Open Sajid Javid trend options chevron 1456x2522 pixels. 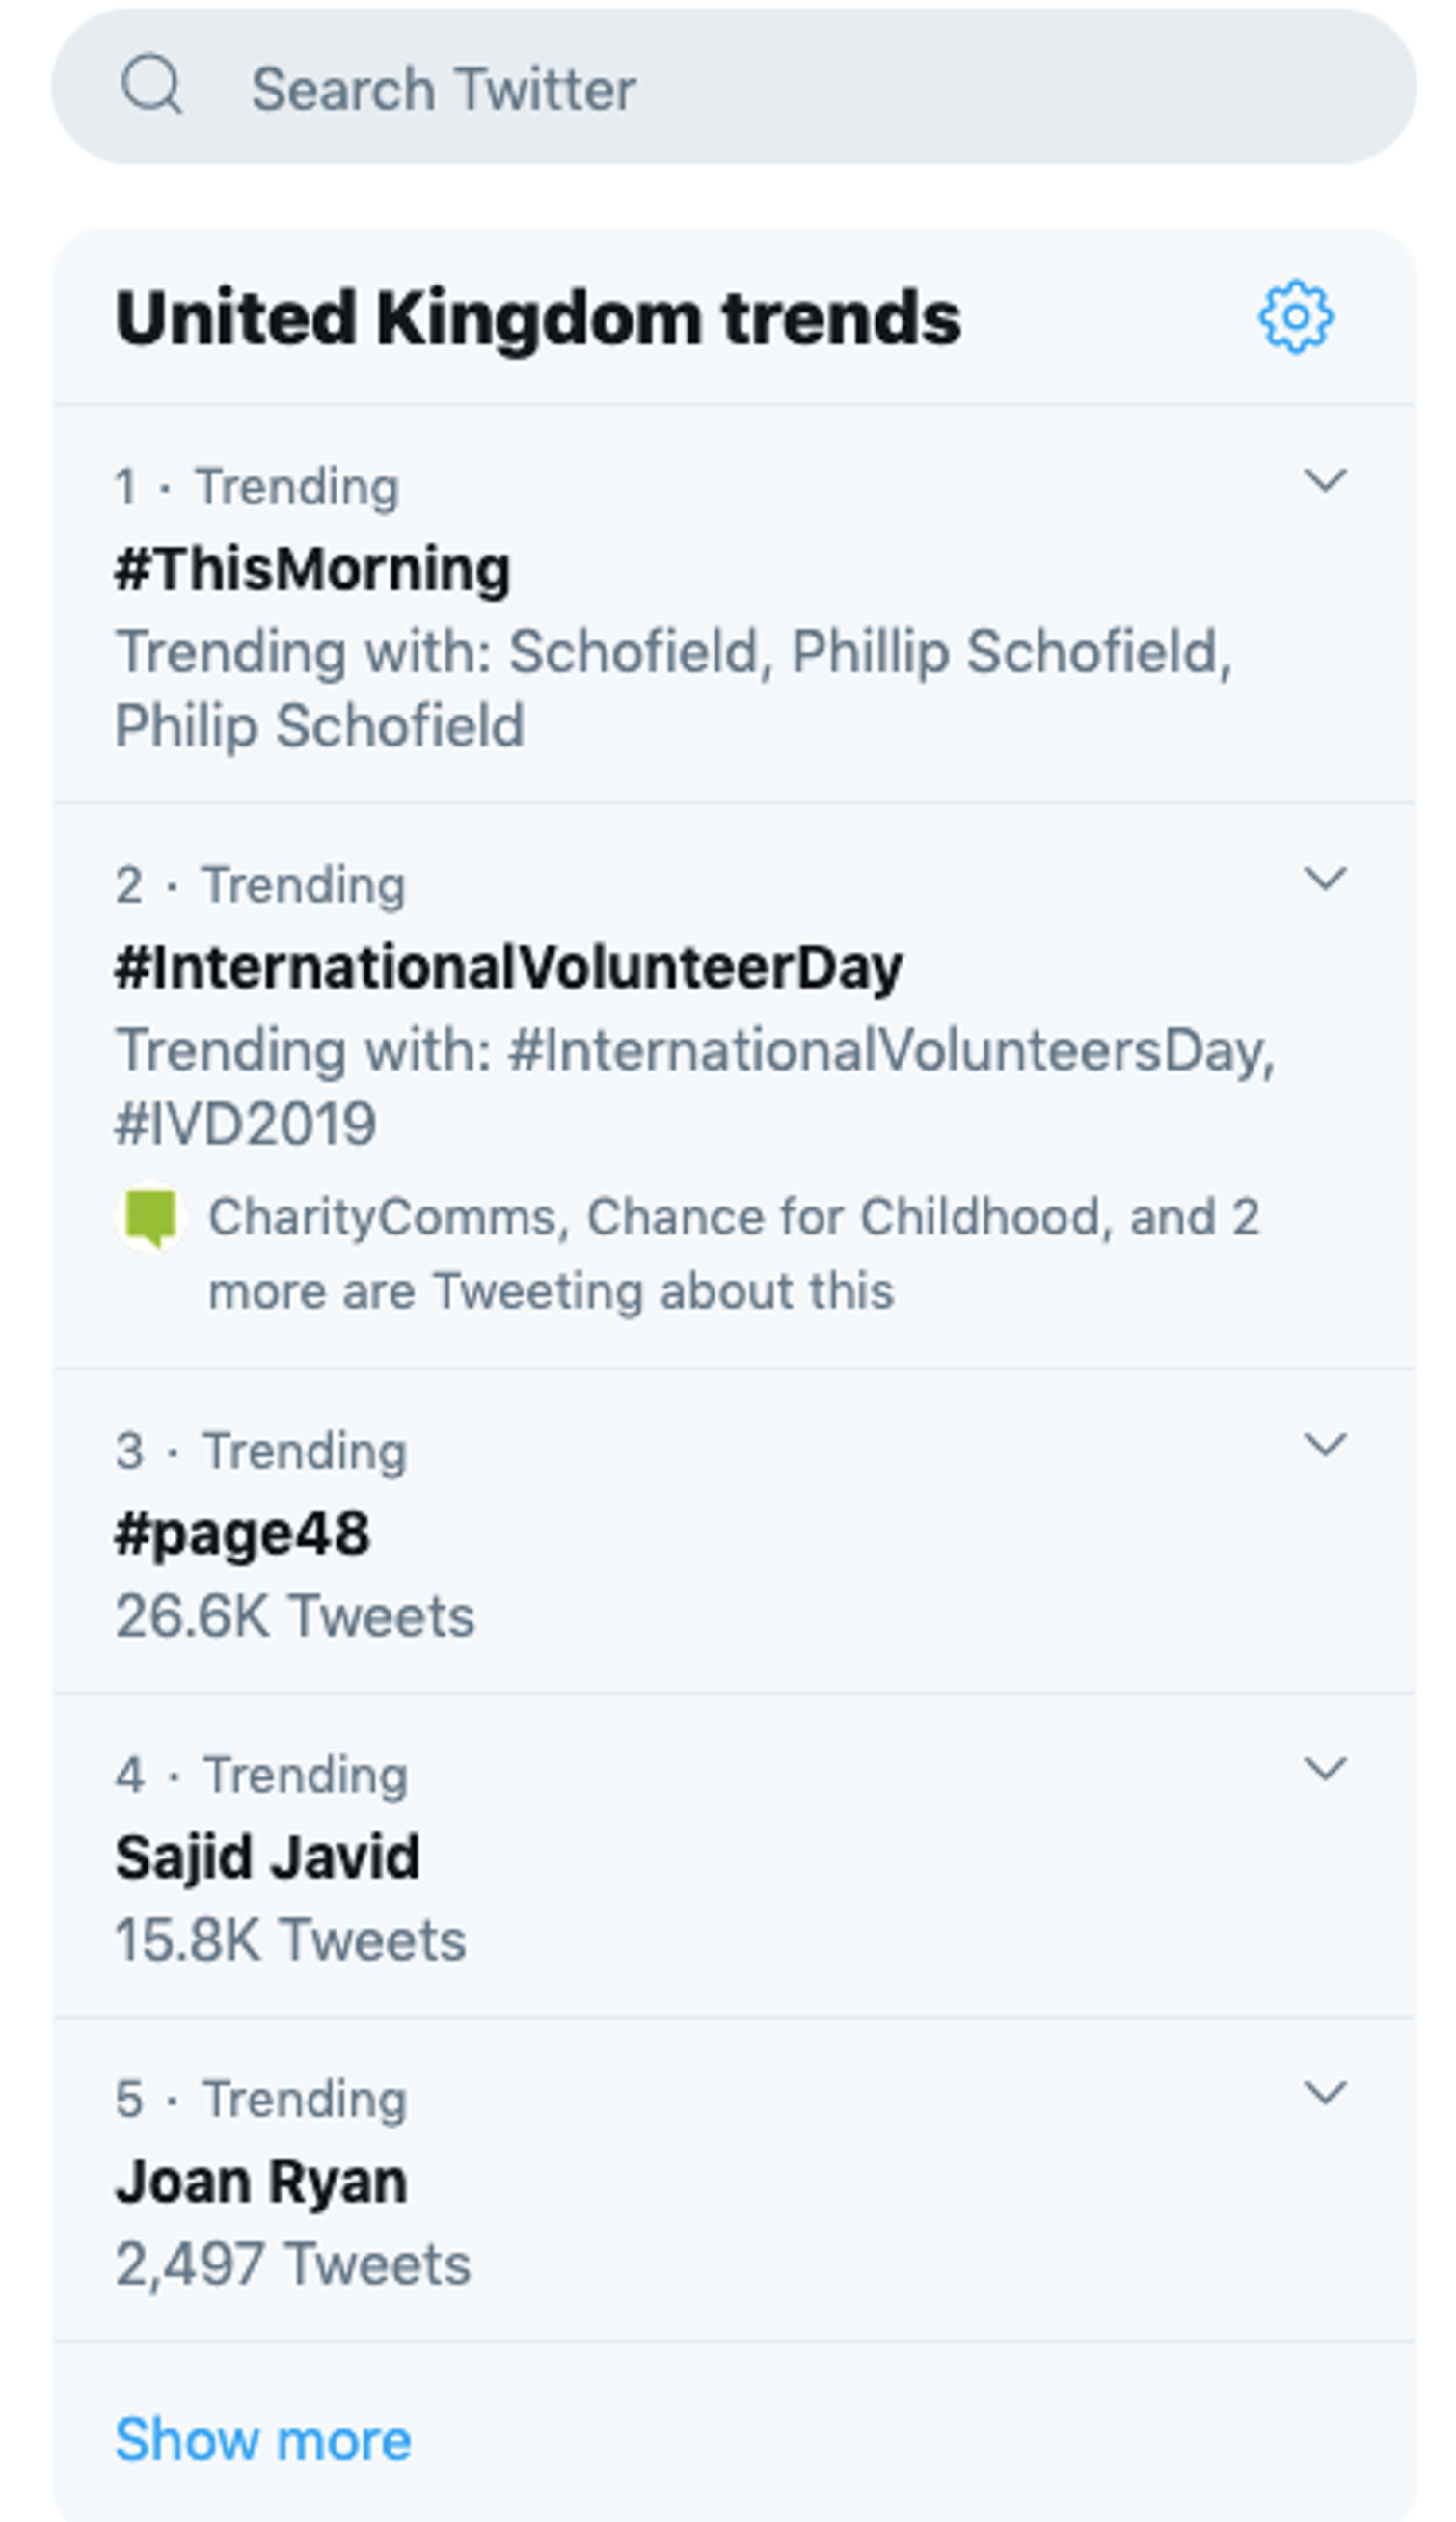(1325, 1769)
